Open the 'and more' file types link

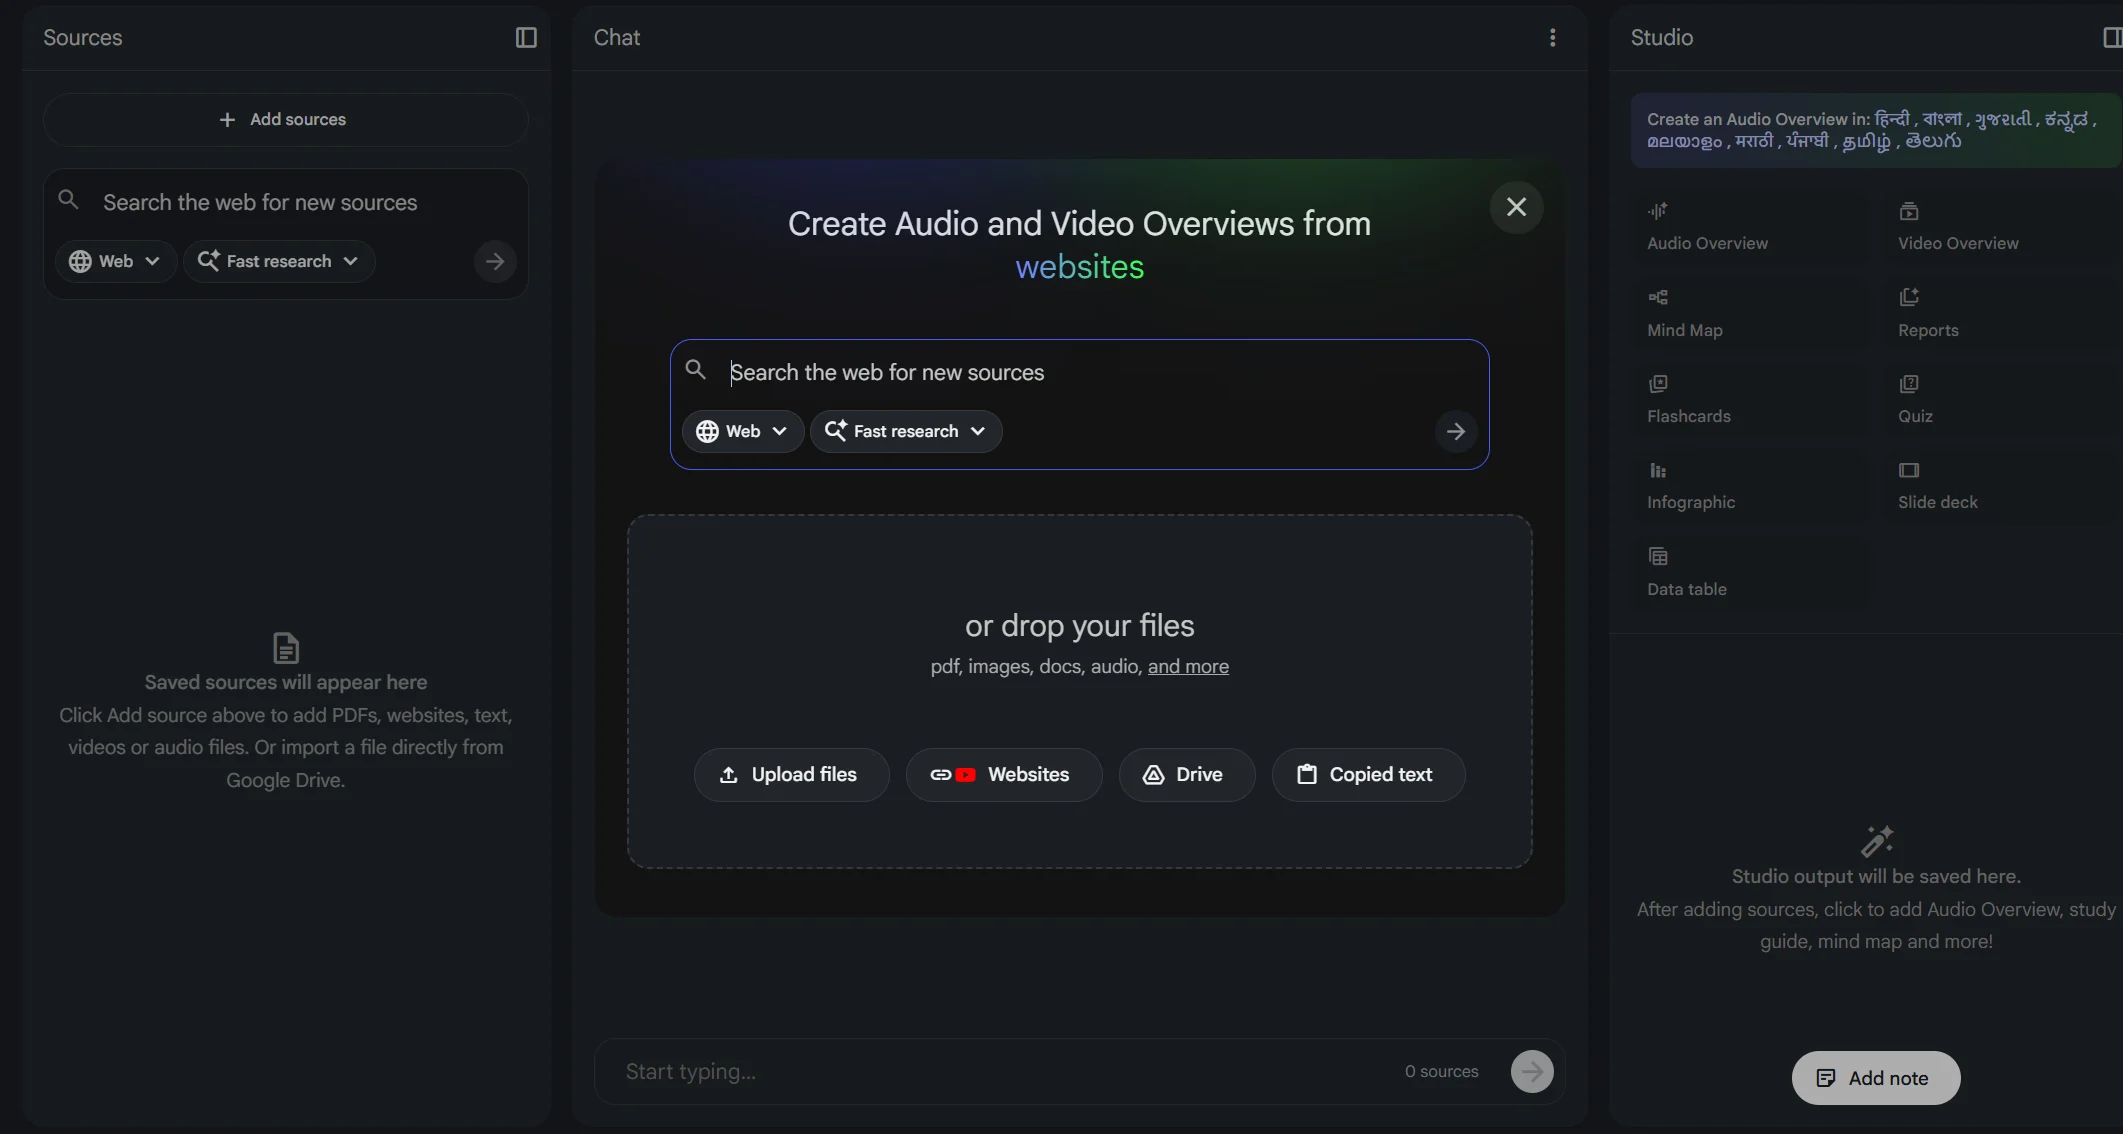point(1187,667)
